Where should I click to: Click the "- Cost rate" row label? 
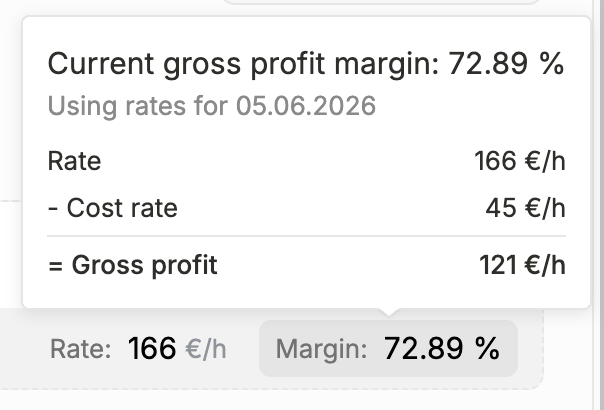coord(112,208)
